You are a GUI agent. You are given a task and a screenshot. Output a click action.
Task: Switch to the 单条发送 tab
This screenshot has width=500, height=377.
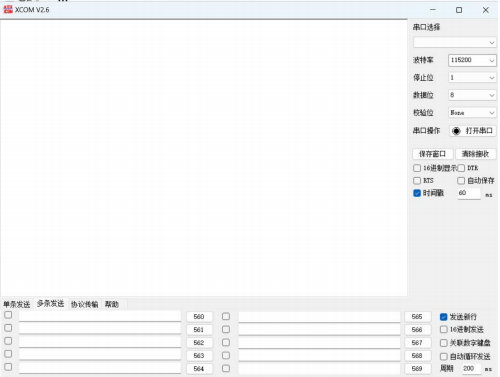(x=17, y=304)
